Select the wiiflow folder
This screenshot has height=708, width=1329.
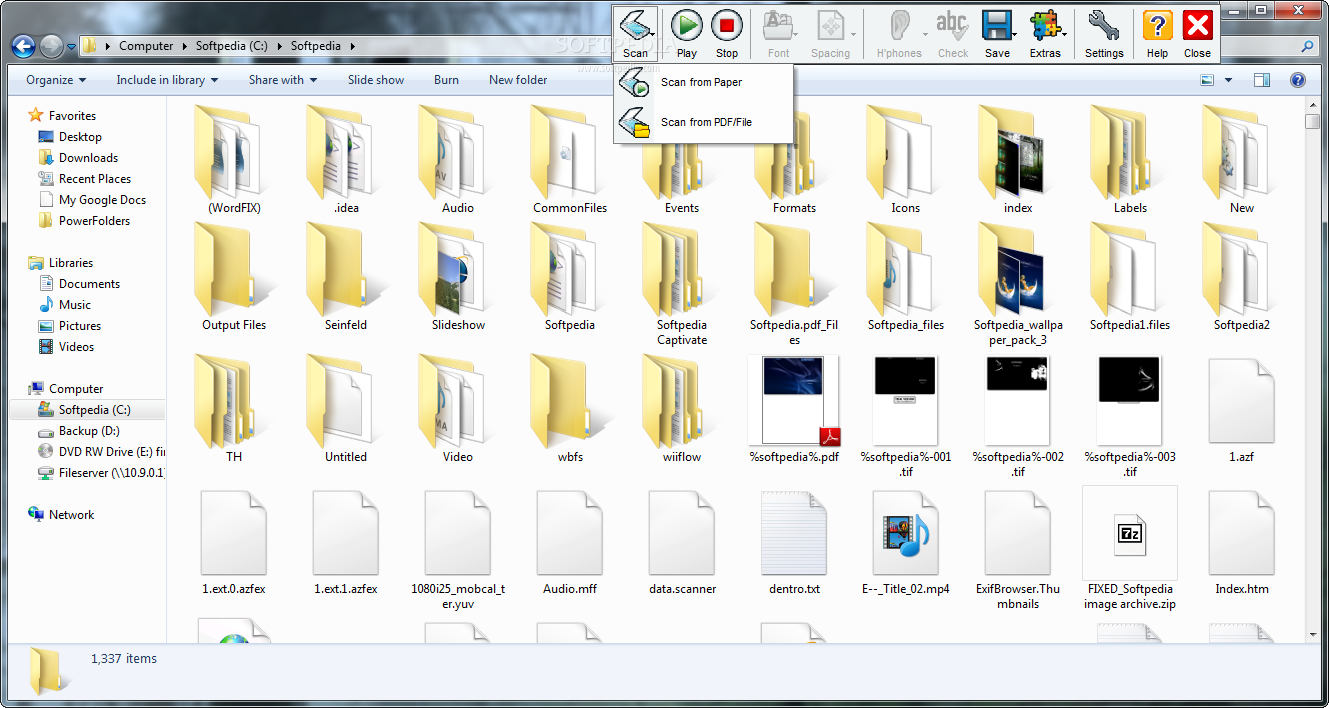coord(682,409)
